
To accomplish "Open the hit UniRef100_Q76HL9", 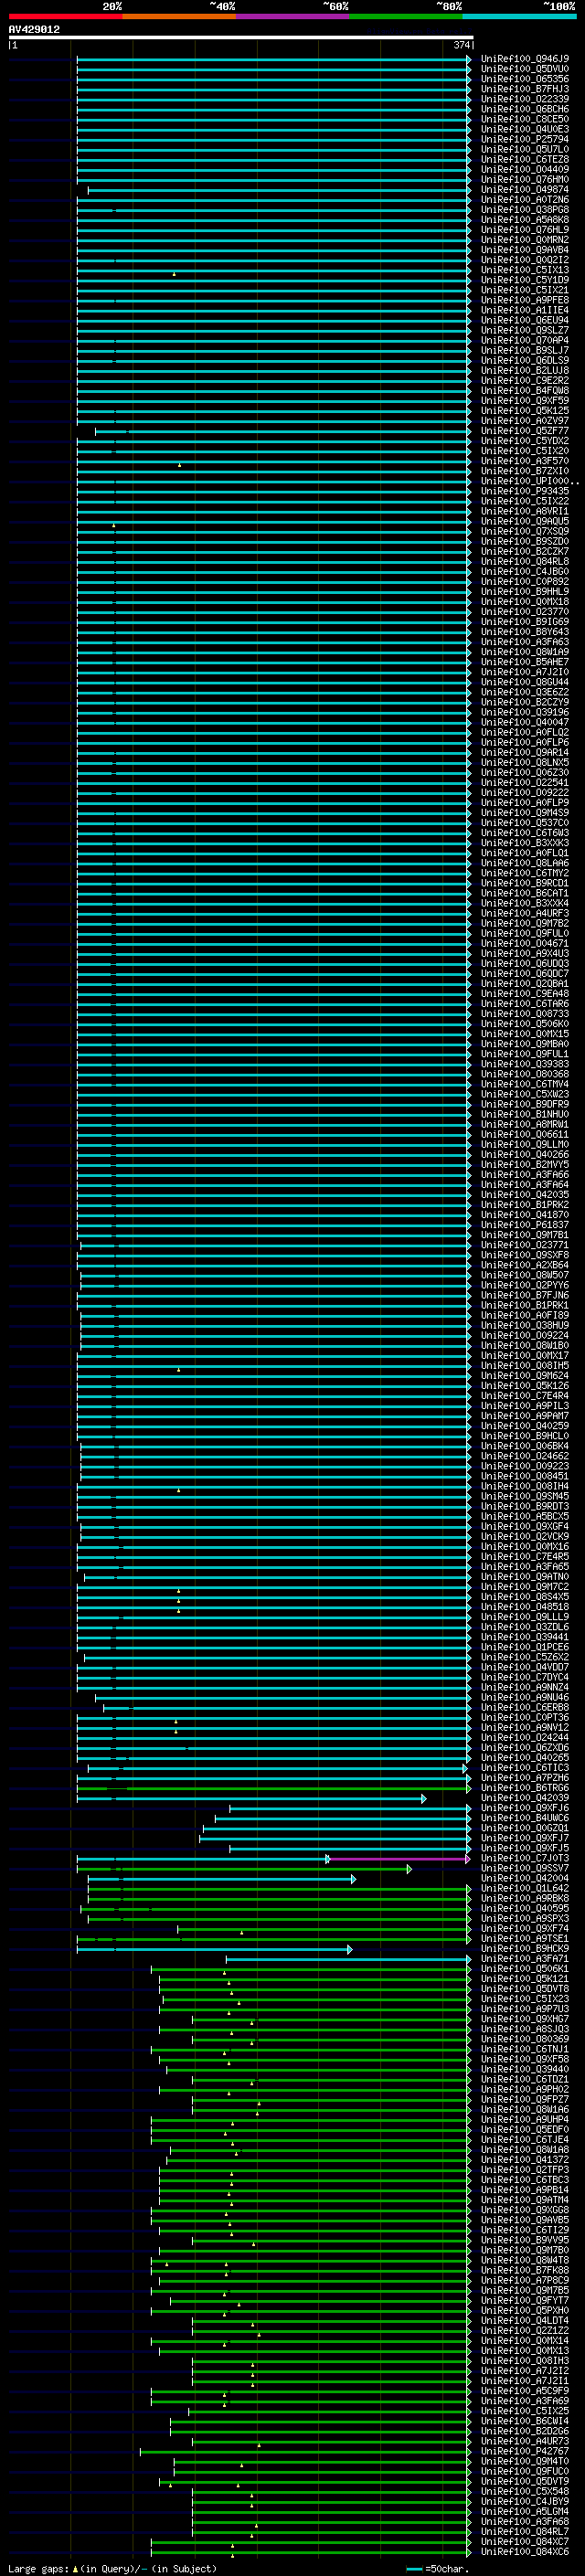I will 524,230.
